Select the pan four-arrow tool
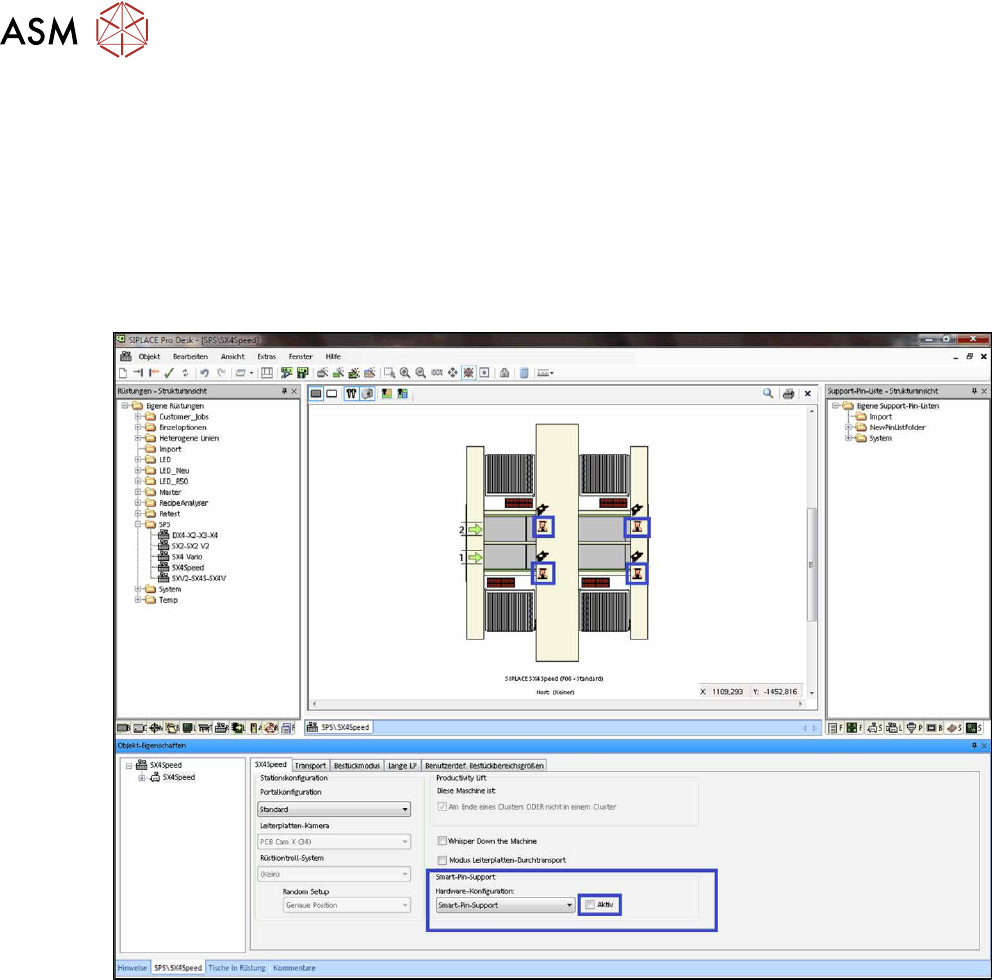This screenshot has width=992, height=980. point(452,373)
